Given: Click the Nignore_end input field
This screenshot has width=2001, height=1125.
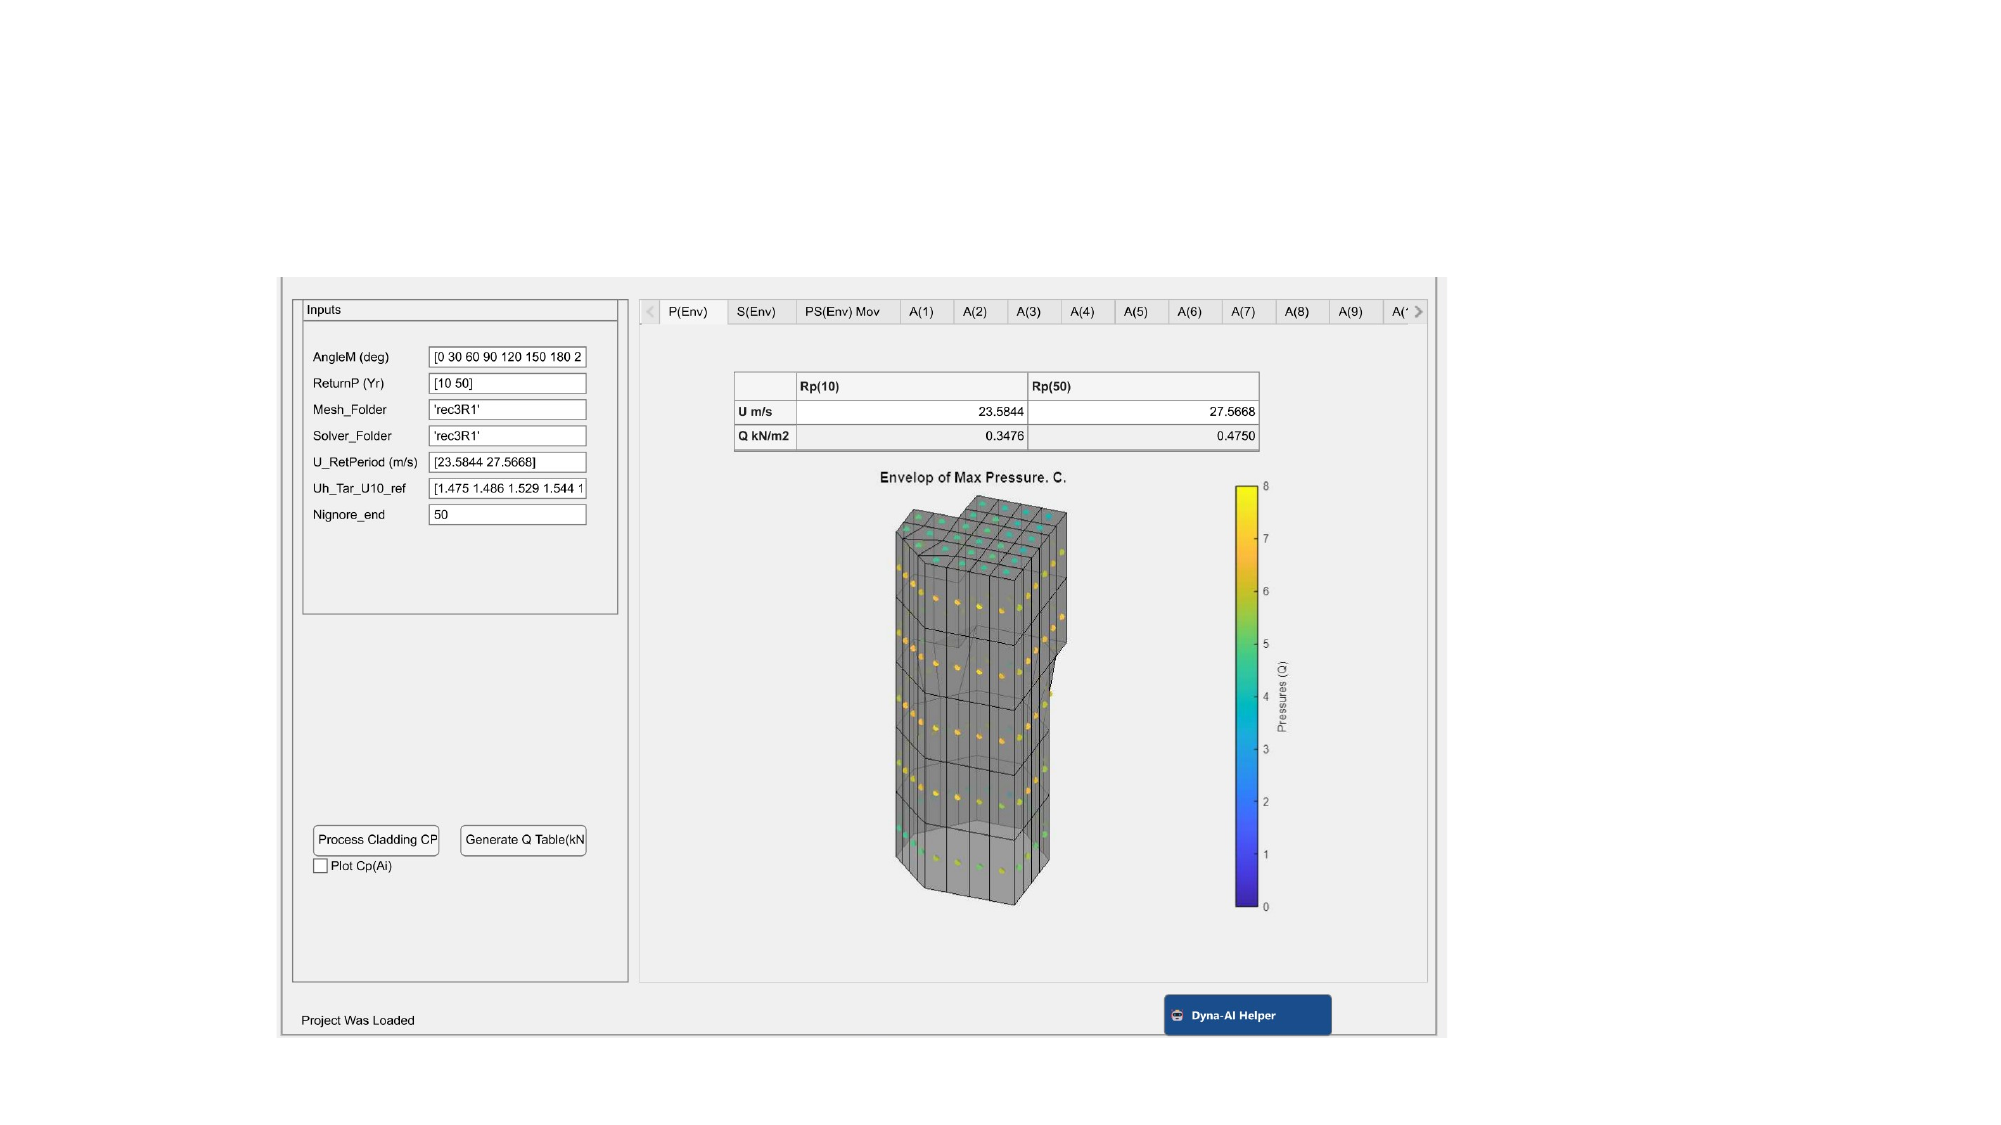Looking at the screenshot, I should pos(507,515).
